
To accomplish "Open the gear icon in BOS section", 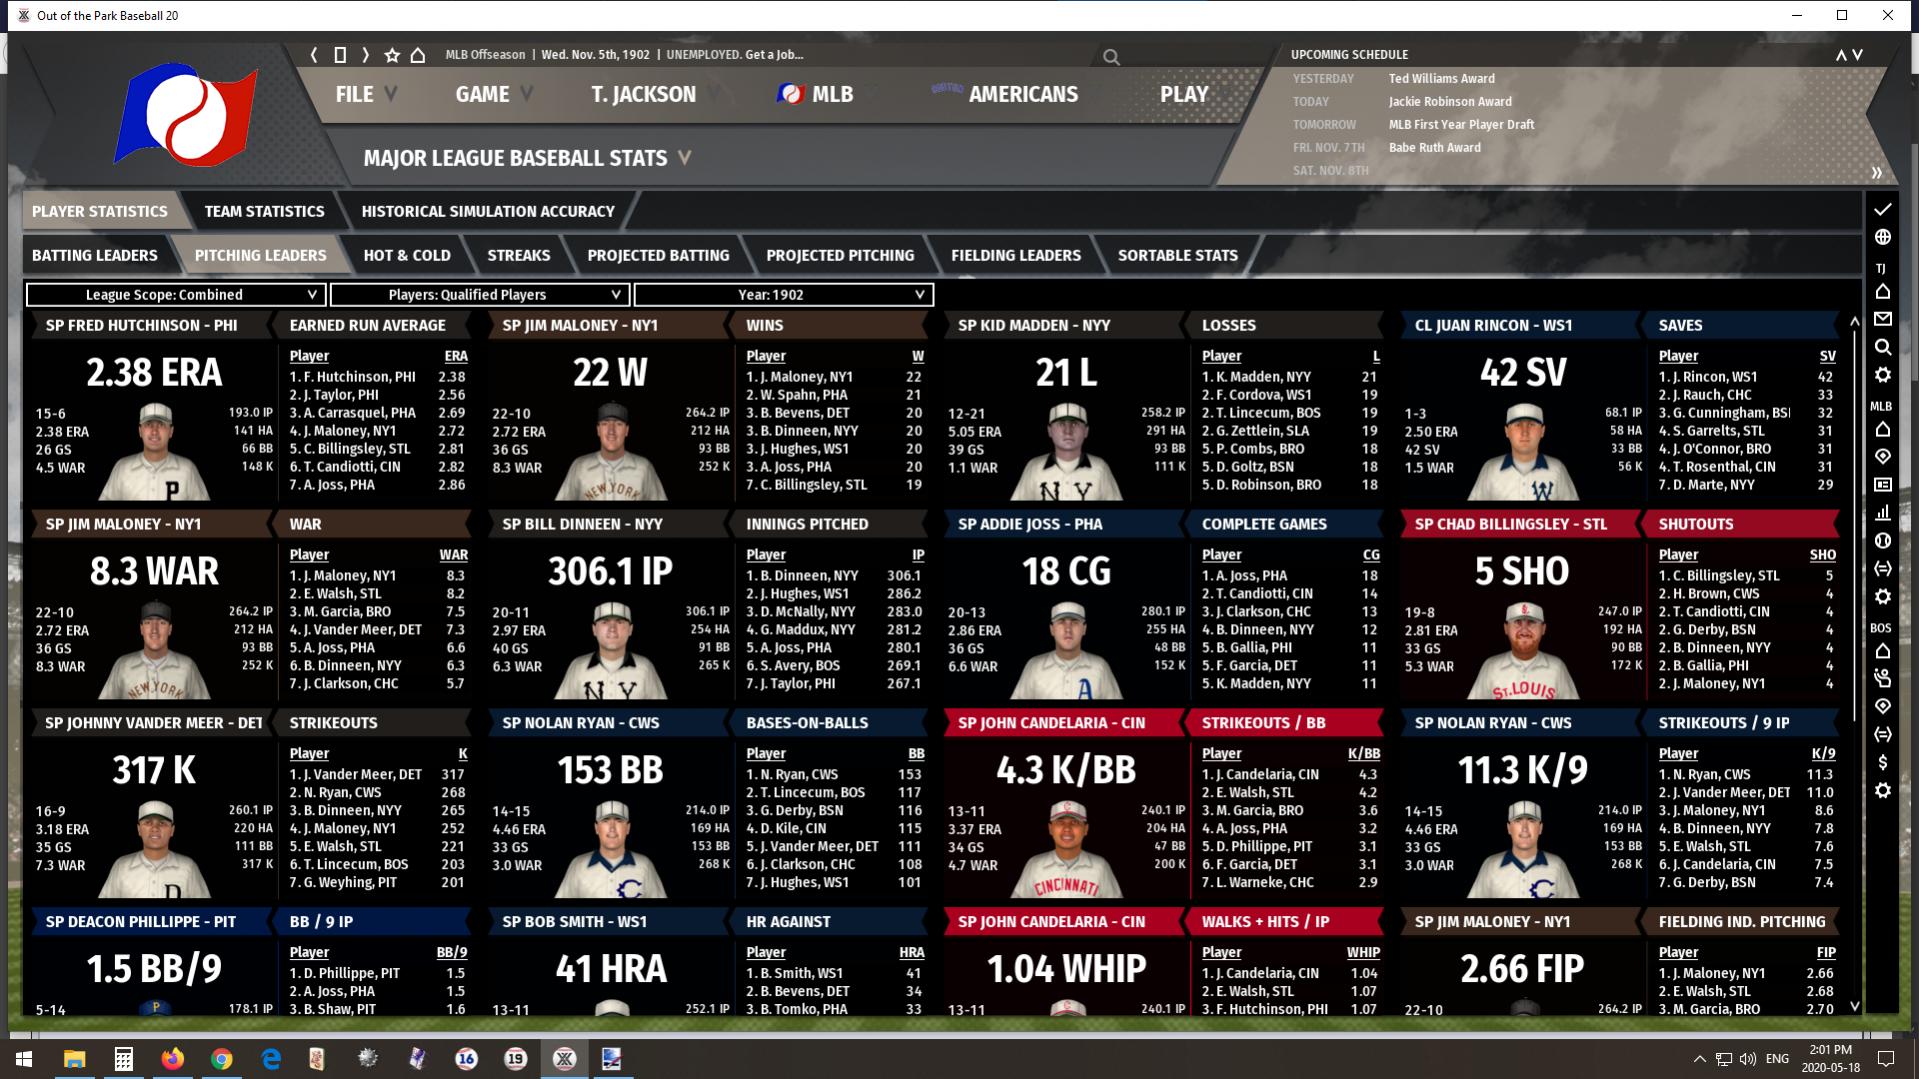I will tap(1882, 790).
